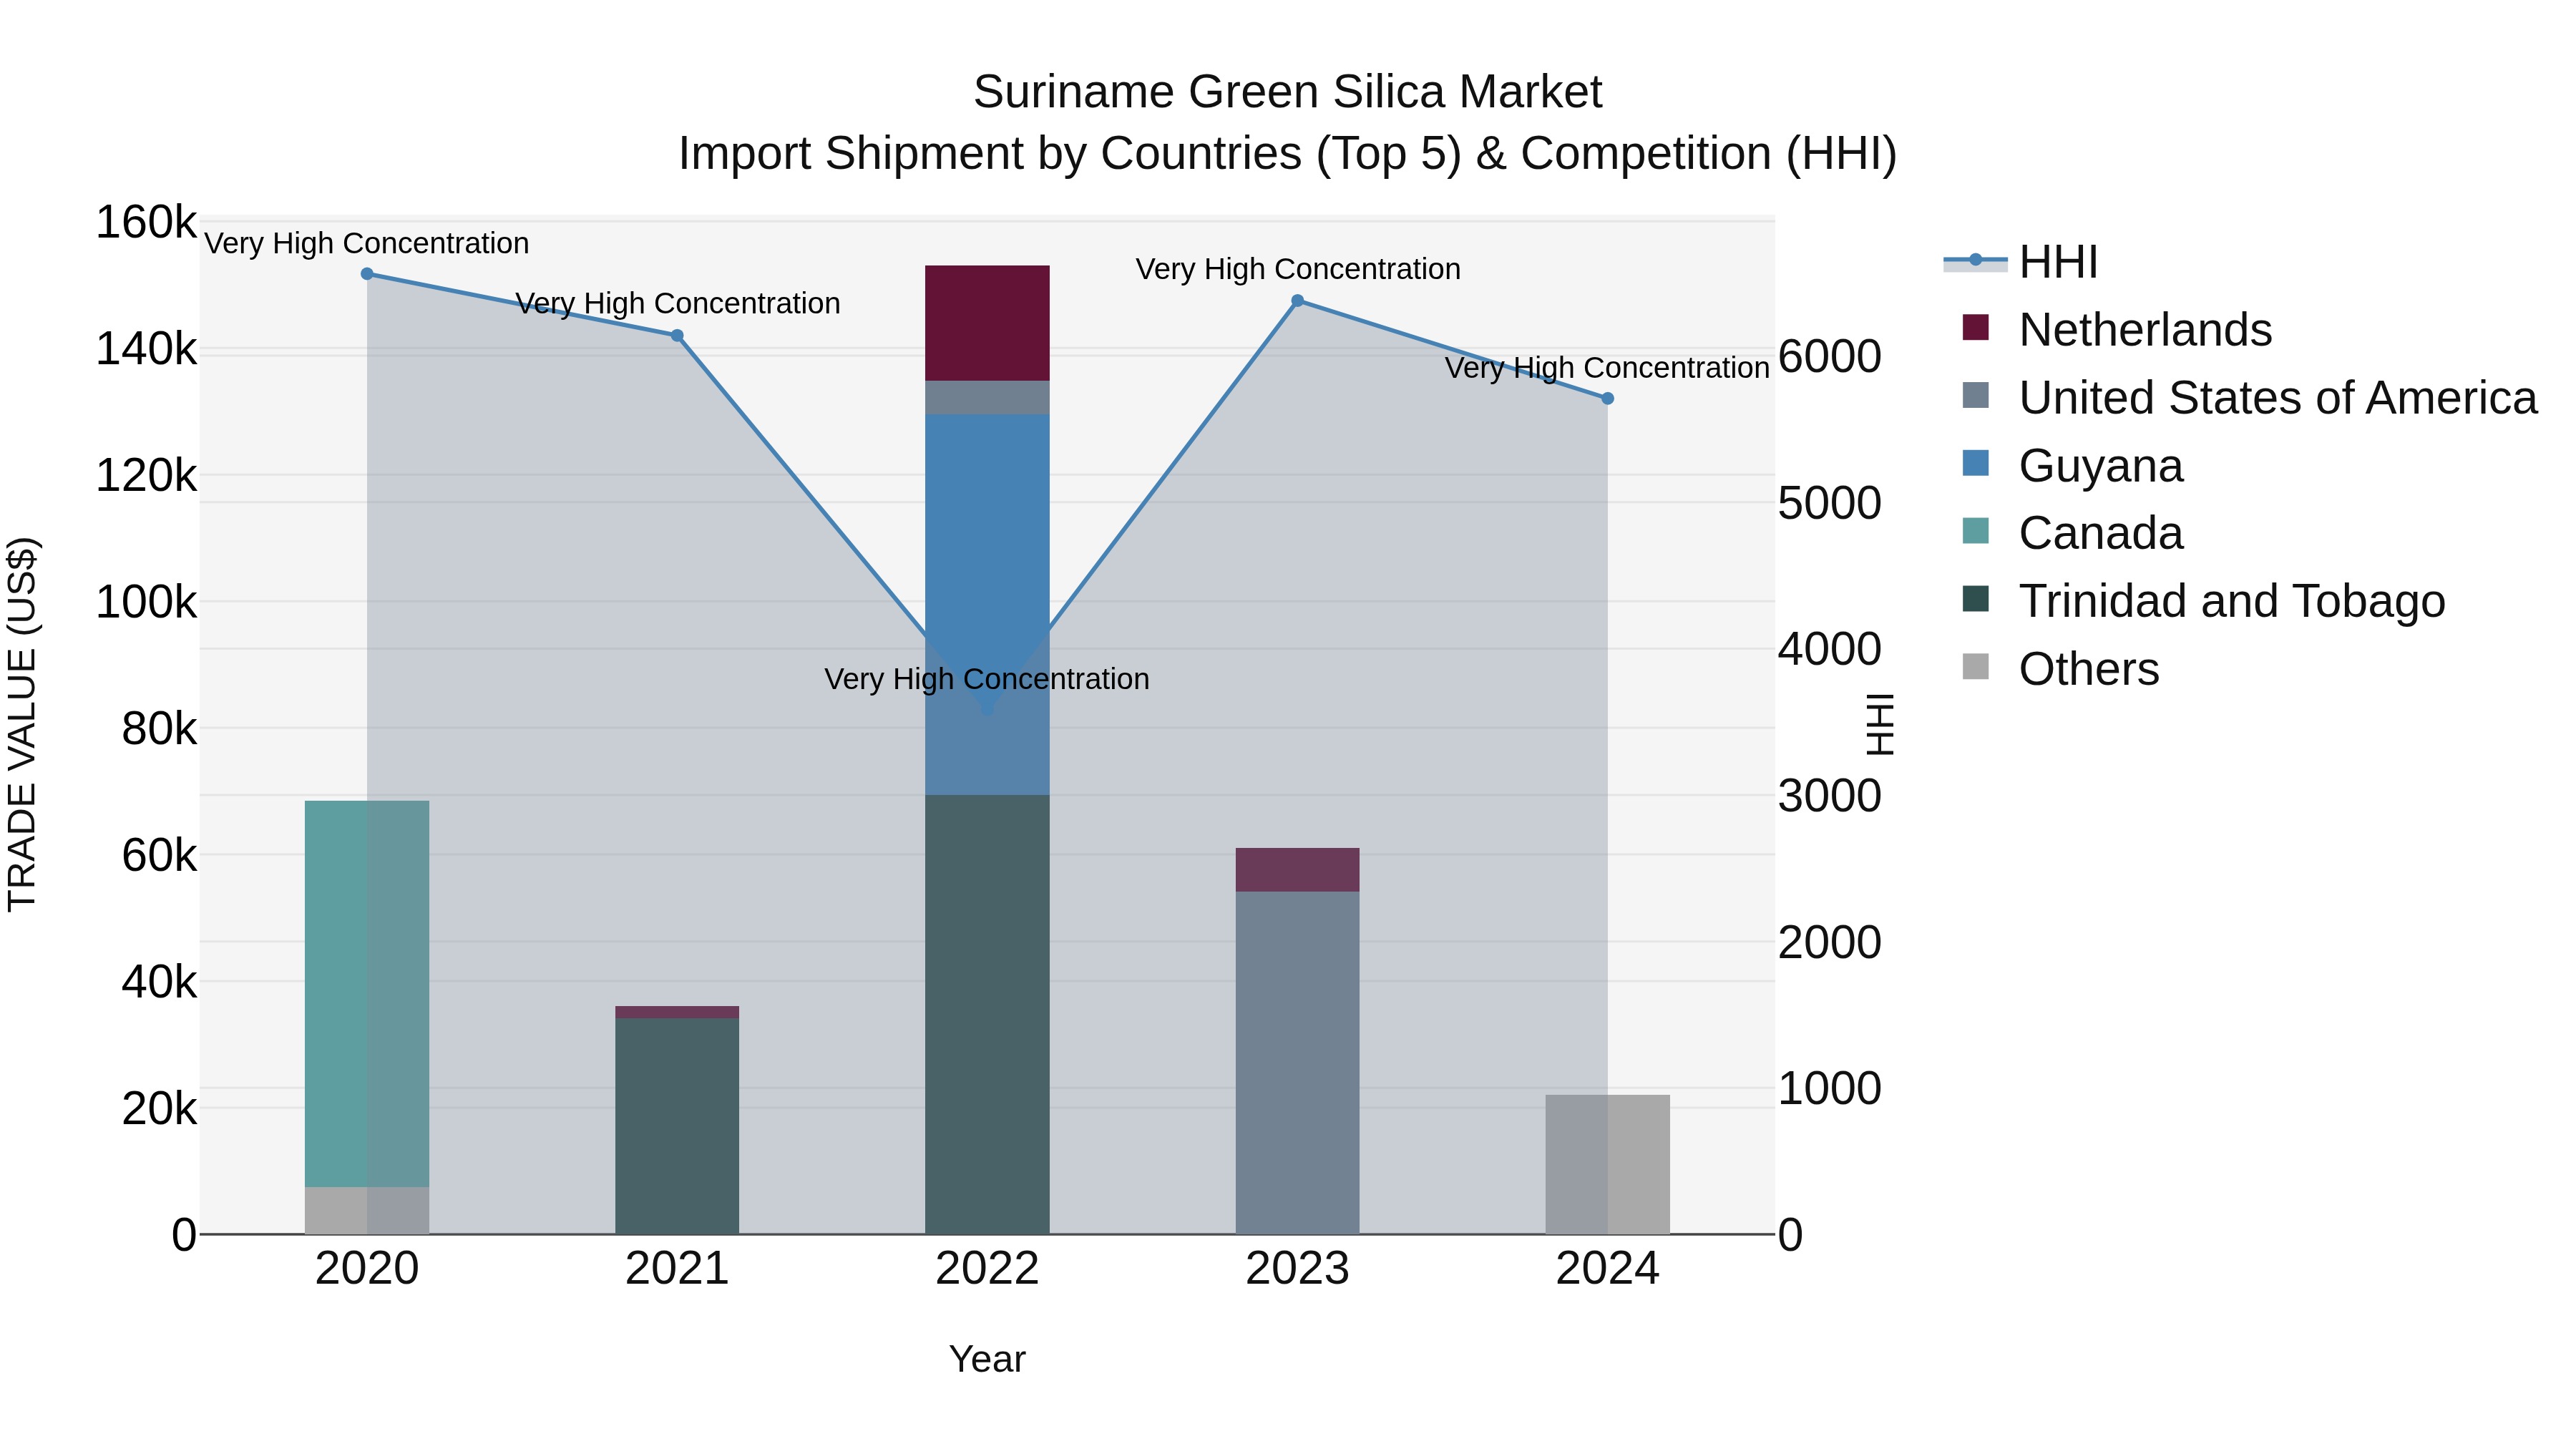Click the 2021 x-axis label

pyautogui.click(x=677, y=1269)
